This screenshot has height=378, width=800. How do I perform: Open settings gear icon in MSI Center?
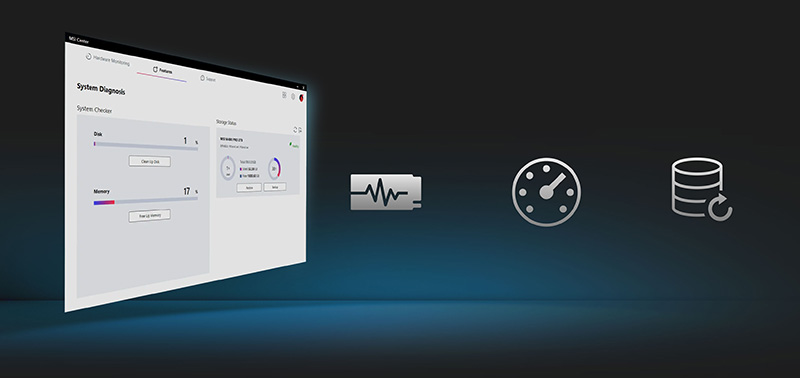(x=293, y=96)
